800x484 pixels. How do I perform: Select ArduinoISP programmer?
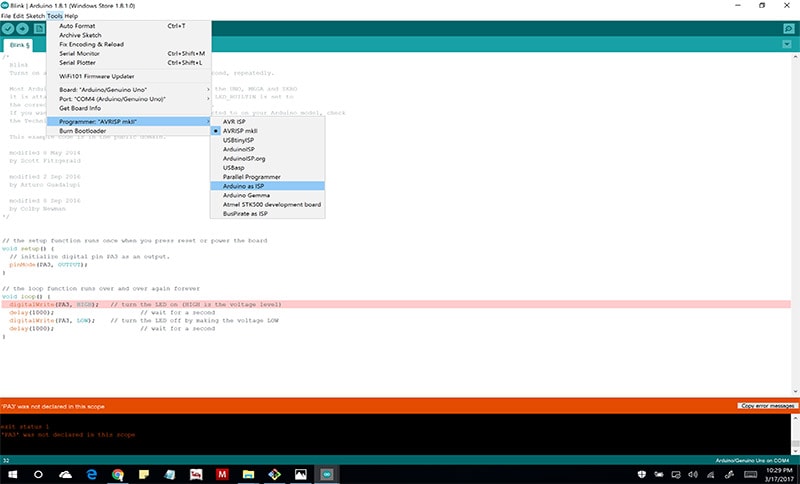click(267, 149)
